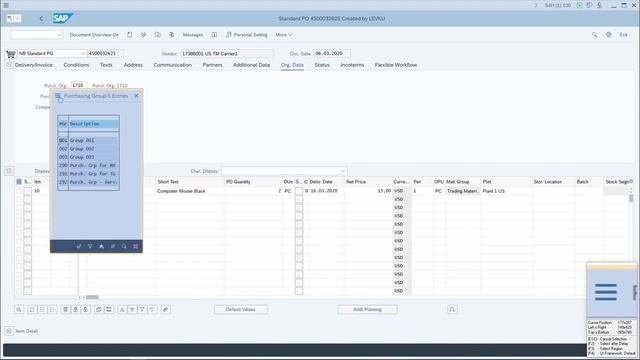Open the search icon in the top toolbar
The height and width of the screenshot is (360, 640).
click(x=594, y=35)
